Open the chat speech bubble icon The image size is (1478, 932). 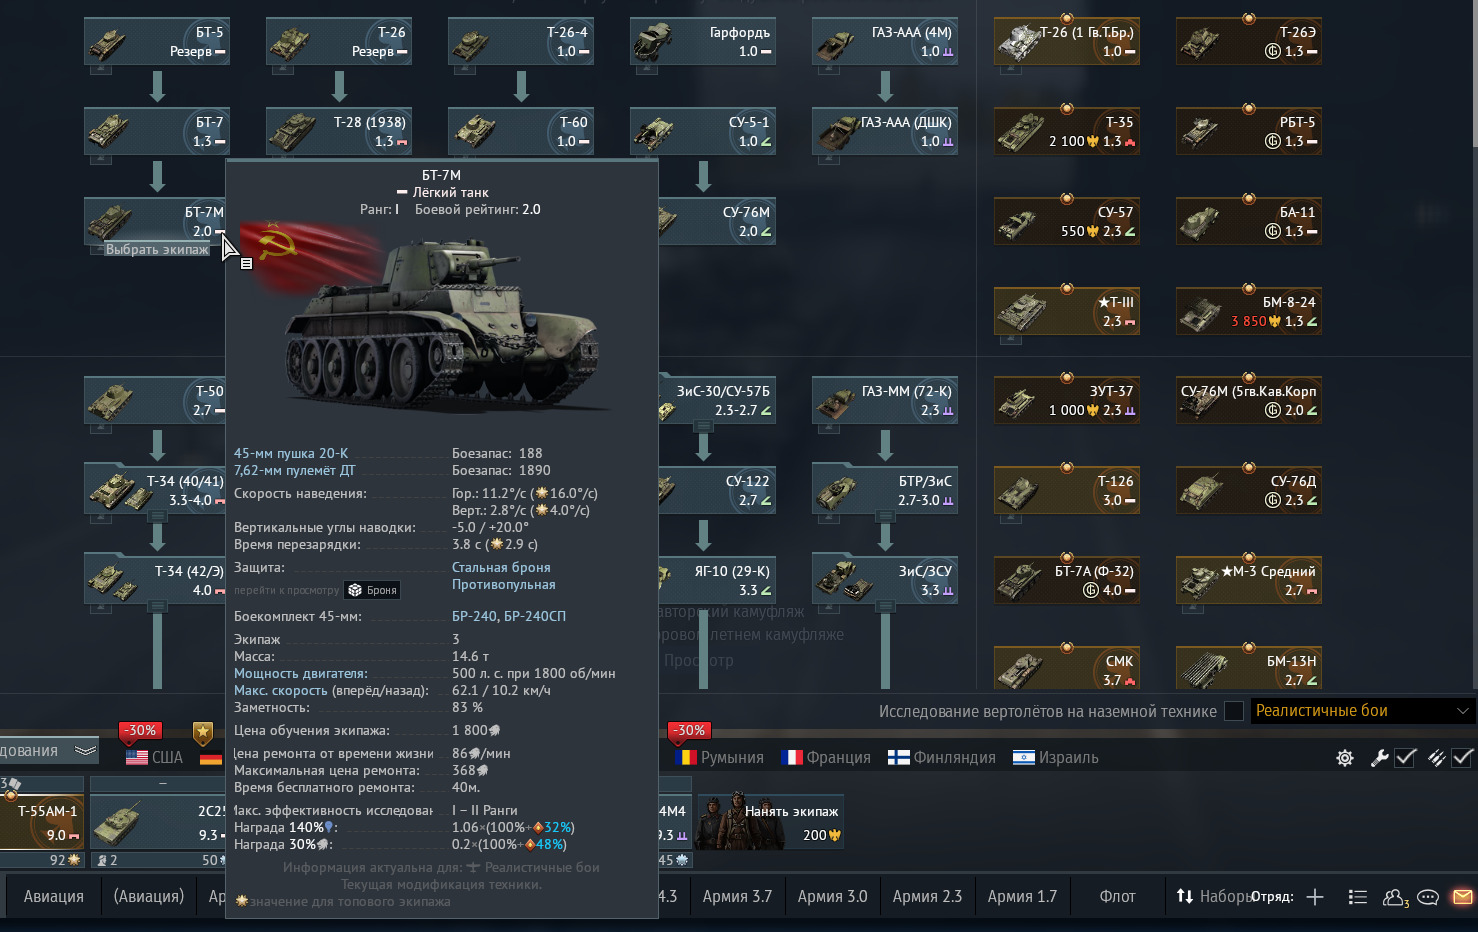point(1428,897)
